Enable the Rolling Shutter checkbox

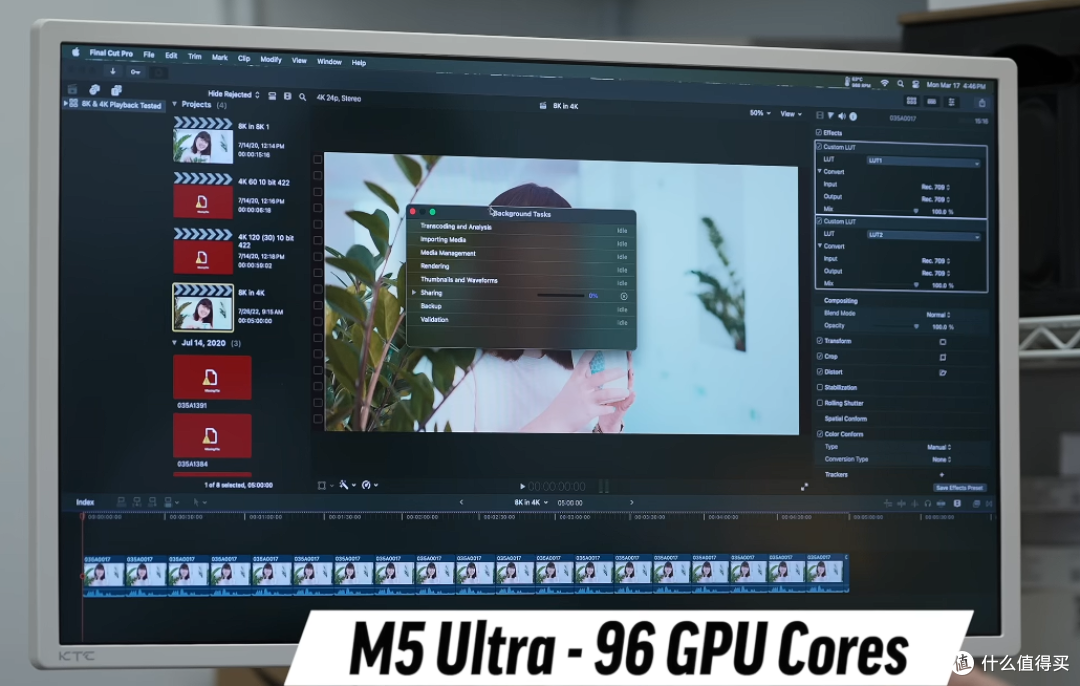pos(820,402)
